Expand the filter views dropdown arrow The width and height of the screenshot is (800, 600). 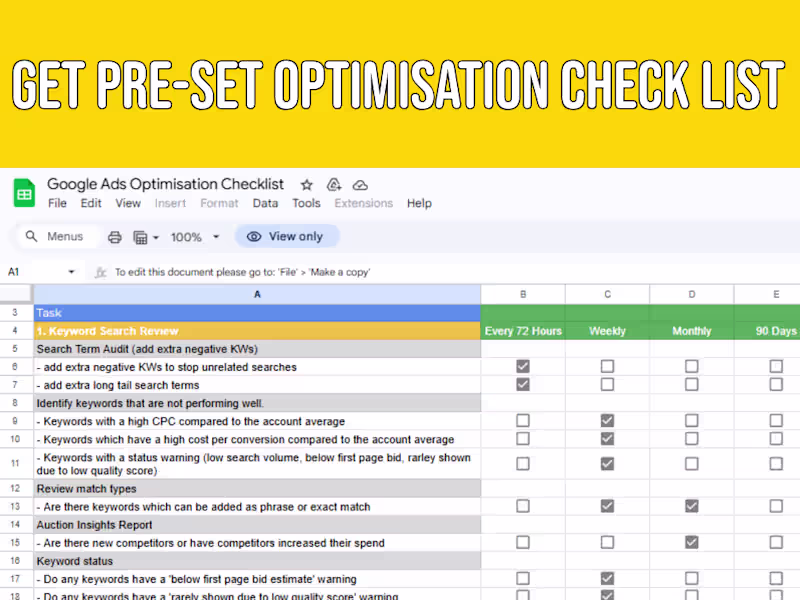[156, 238]
